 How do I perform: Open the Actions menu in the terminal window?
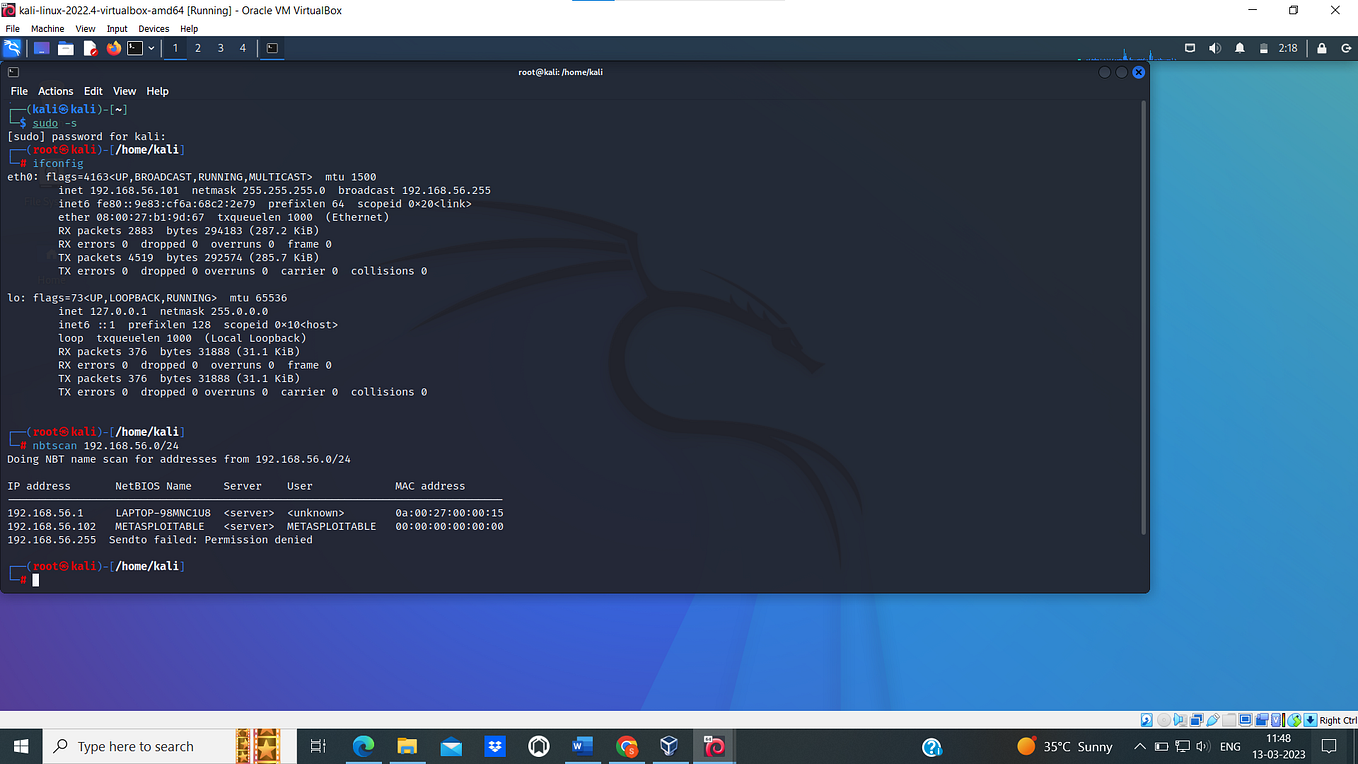55,91
